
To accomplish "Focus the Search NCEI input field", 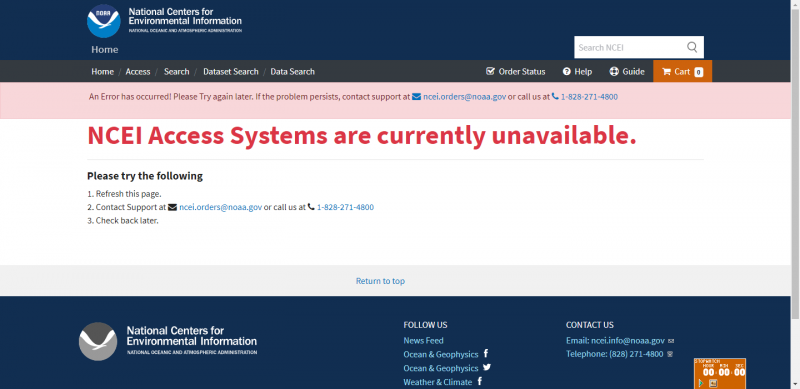I will [630, 47].
